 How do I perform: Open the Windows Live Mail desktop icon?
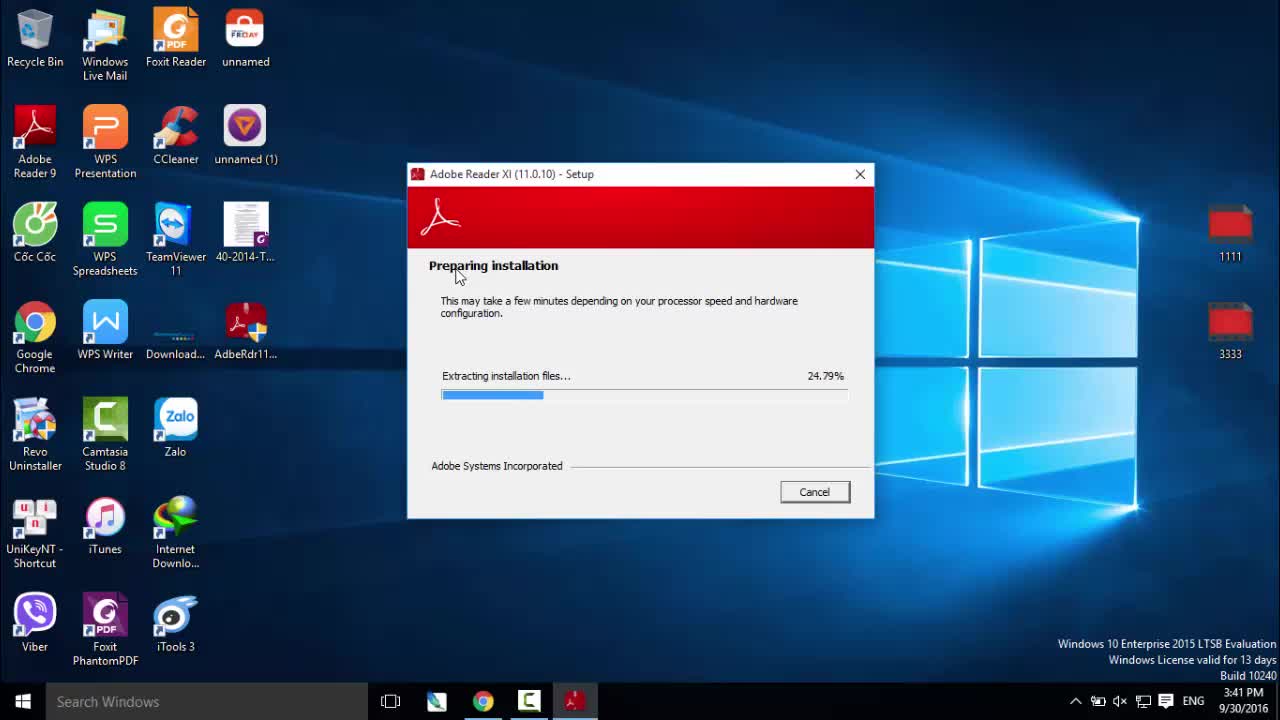pyautogui.click(x=105, y=46)
